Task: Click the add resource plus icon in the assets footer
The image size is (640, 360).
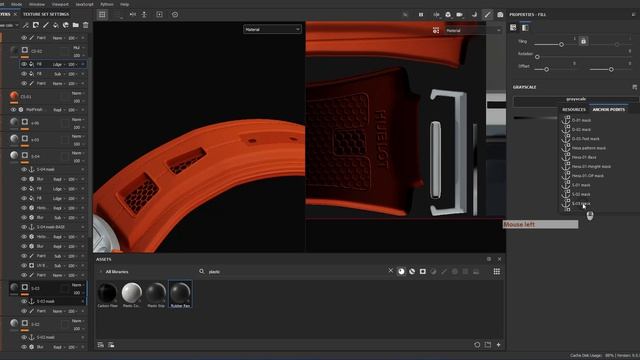Action: pos(498,345)
